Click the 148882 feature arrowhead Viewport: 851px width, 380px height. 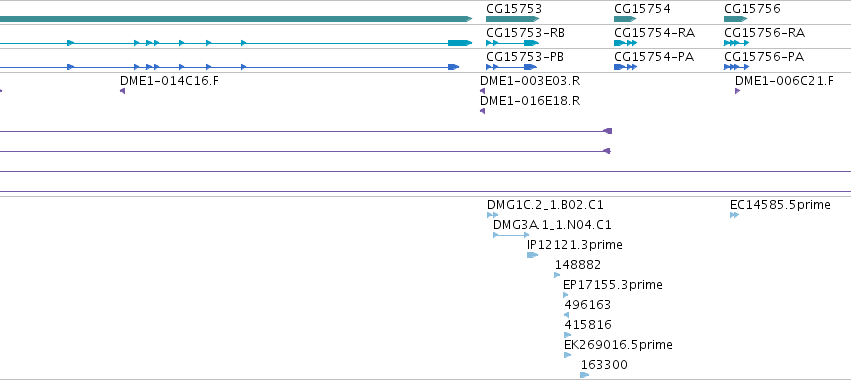557,275
